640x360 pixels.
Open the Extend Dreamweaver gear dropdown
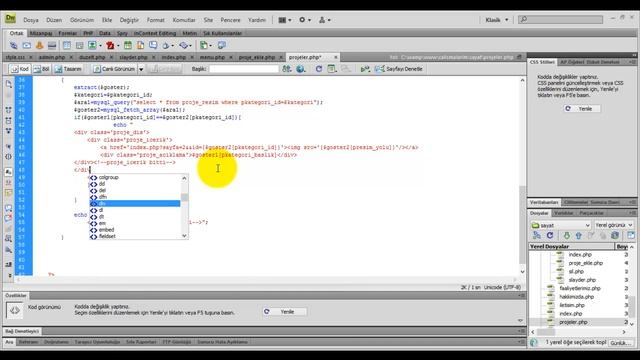coord(305,20)
